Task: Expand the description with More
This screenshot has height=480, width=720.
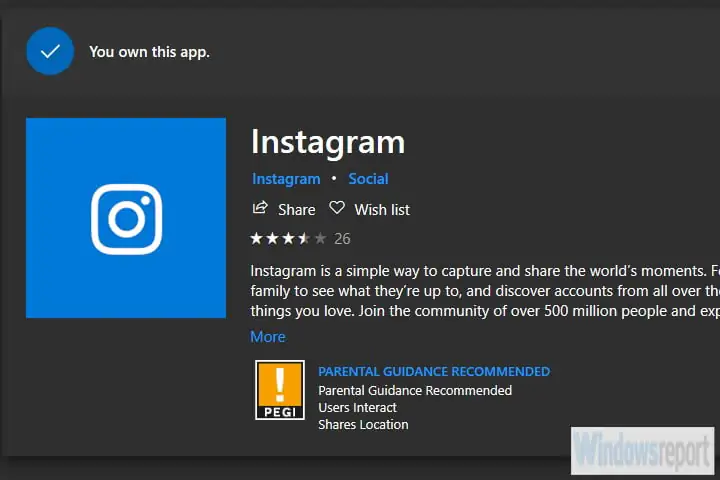Action: tap(267, 337)
